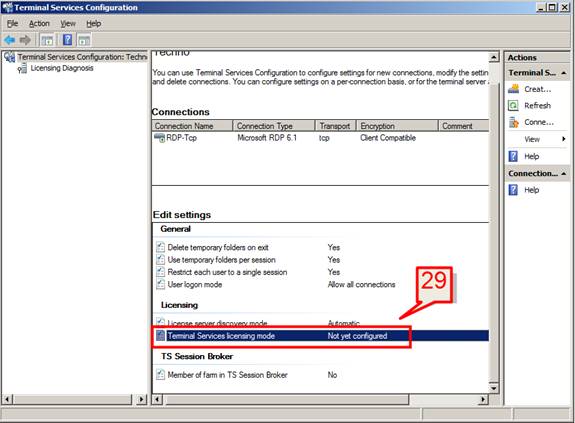Click the center pane vertical scrollbar thumb

pyautogui.click(x=494, y=233)
